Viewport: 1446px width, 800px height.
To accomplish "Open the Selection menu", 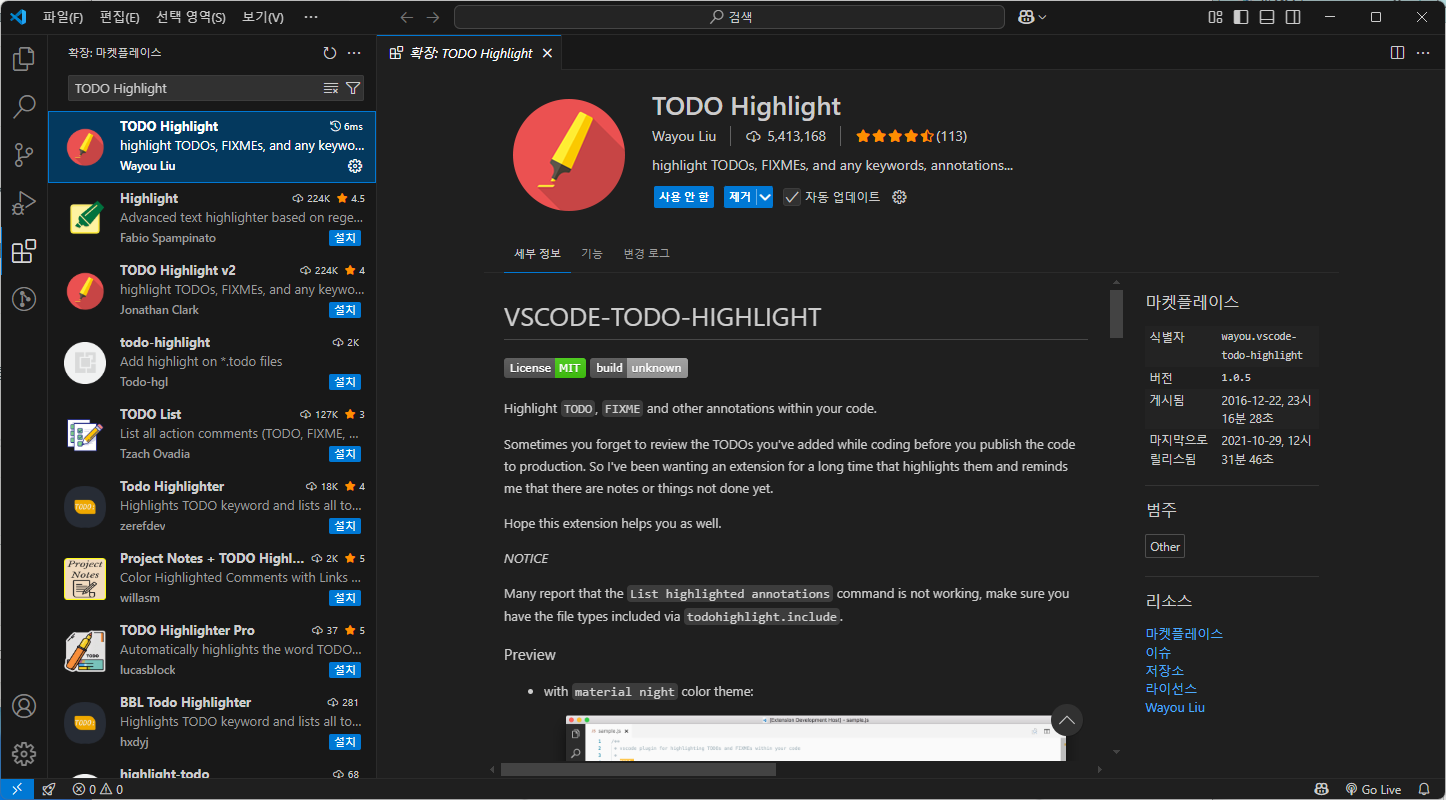I will 191,17.
